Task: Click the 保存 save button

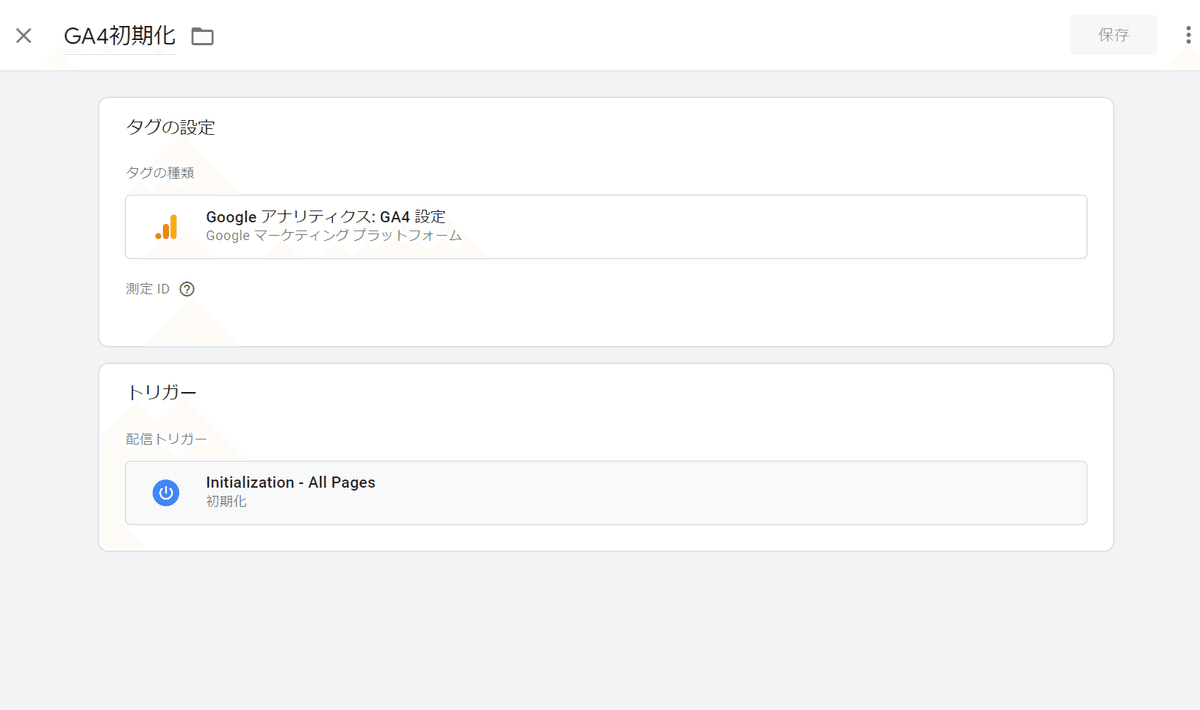Action: tap(1113, 35)
